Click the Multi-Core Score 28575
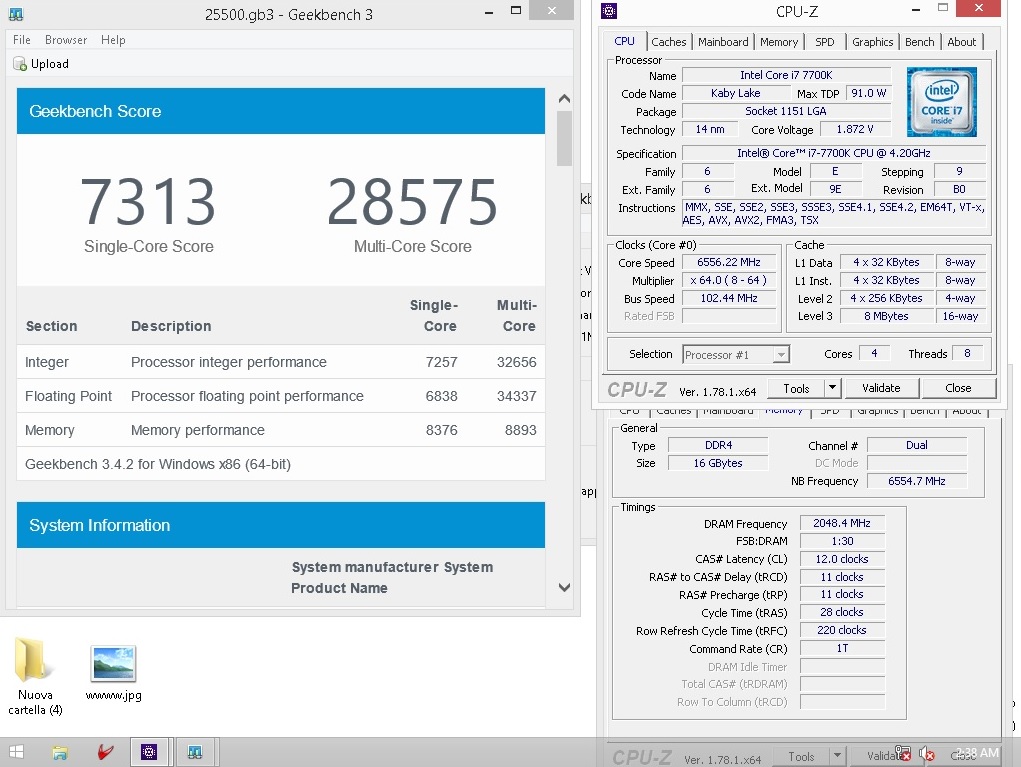This screenshot has height=767, width=1021. (x=412, y=202)
